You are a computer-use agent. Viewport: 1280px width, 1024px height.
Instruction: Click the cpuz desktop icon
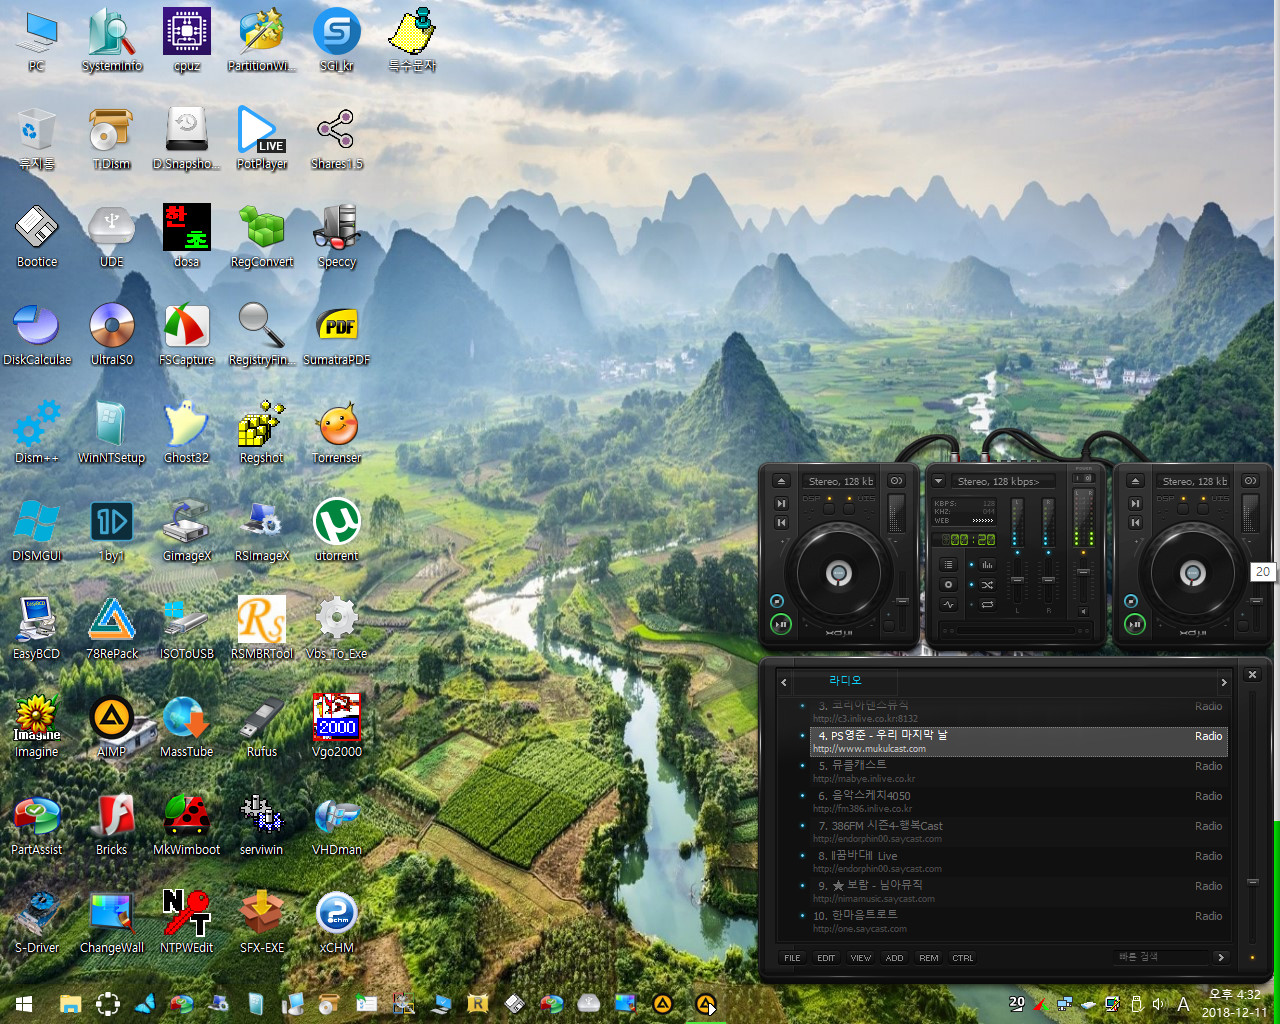186,41
